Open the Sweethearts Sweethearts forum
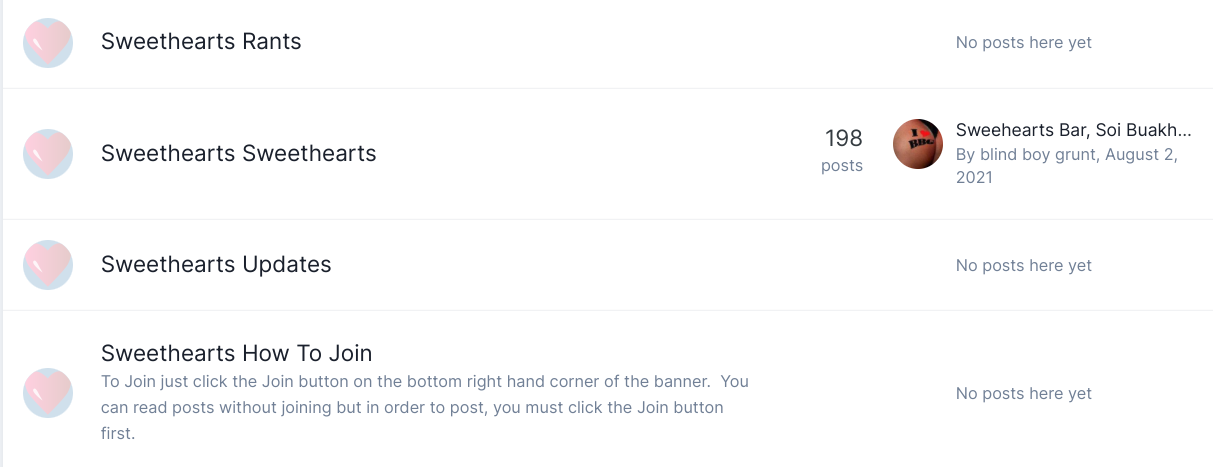The image size is (1213, 467). pyautogui.click(x=239, y=153)
